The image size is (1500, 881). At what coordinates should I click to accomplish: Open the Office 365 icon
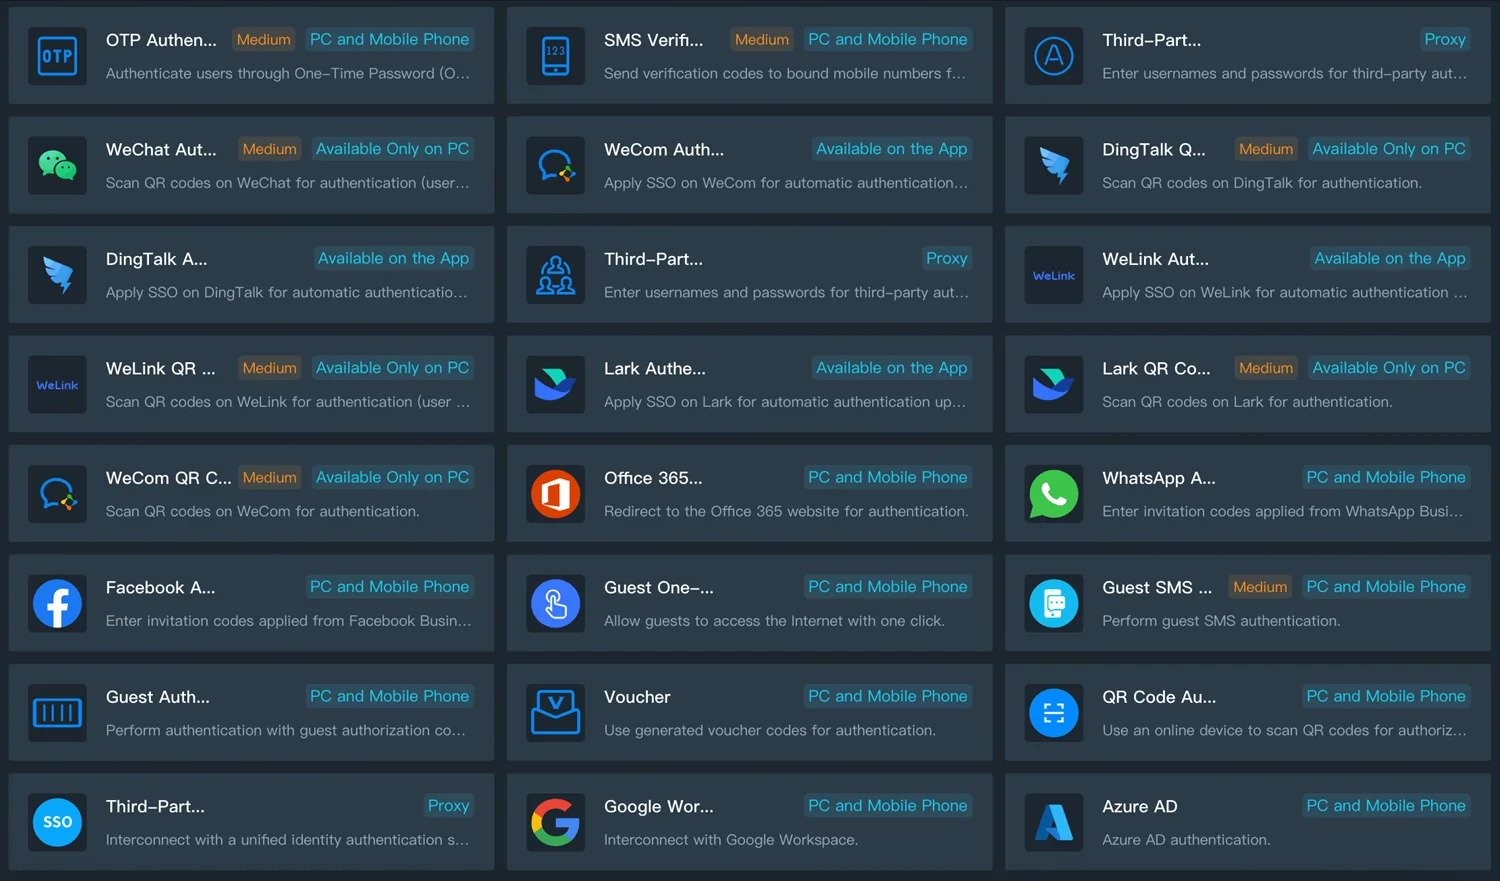pyautogui.click(x=555, y=494)
